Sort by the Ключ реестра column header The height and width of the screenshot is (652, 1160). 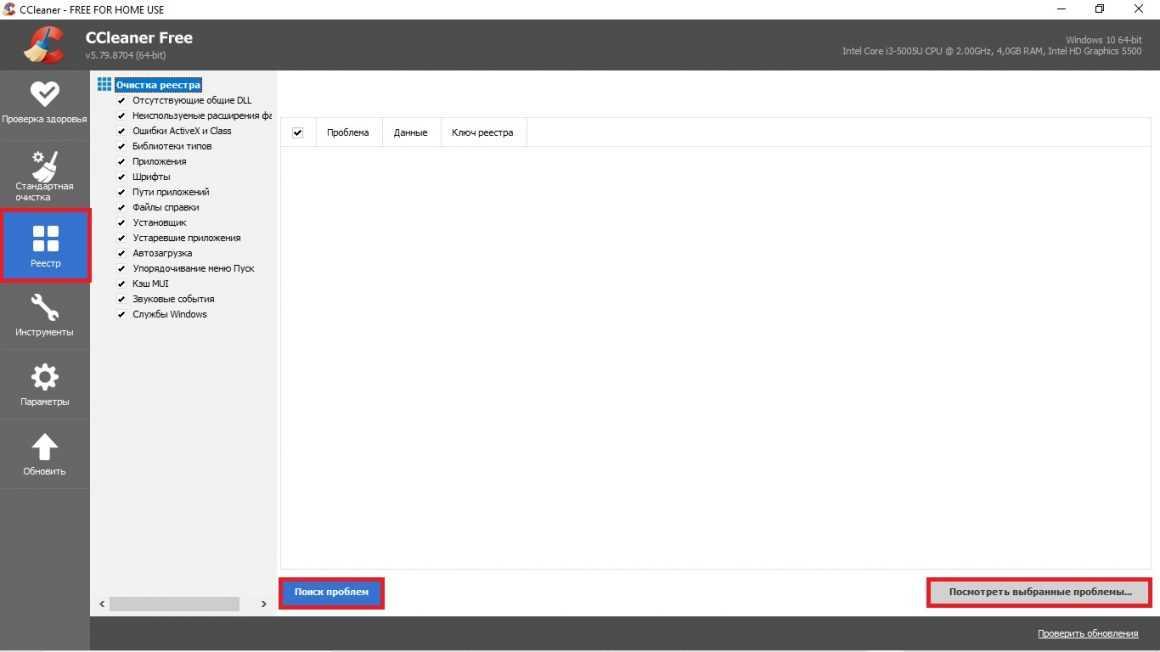click(x=482, y=132)
